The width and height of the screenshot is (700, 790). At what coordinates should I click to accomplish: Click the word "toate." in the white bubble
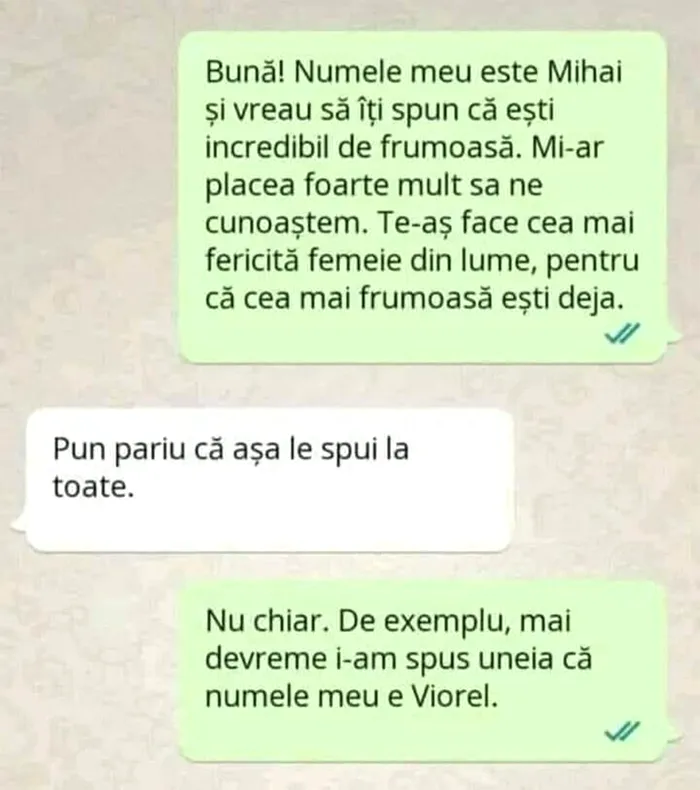94,487
